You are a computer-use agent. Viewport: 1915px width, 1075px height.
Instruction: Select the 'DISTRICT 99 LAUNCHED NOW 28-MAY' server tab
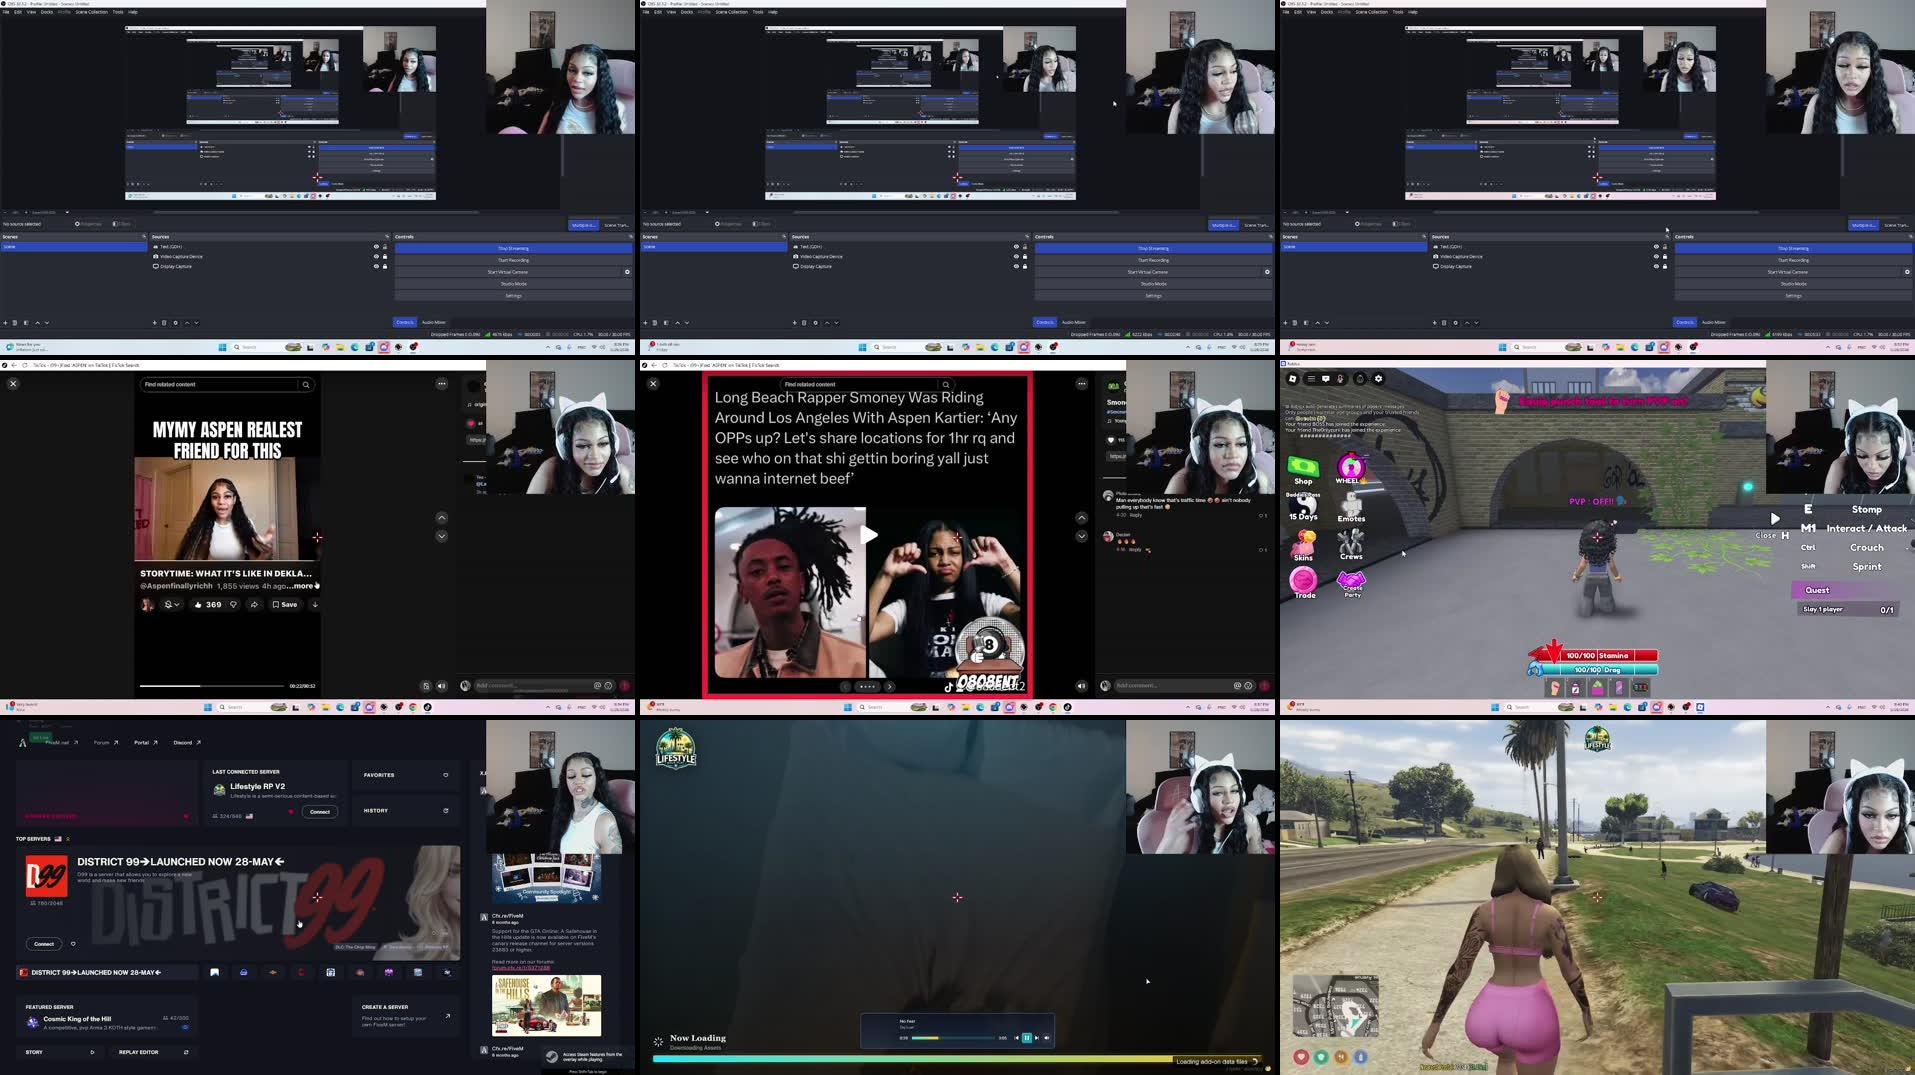[x=106, y=972]
